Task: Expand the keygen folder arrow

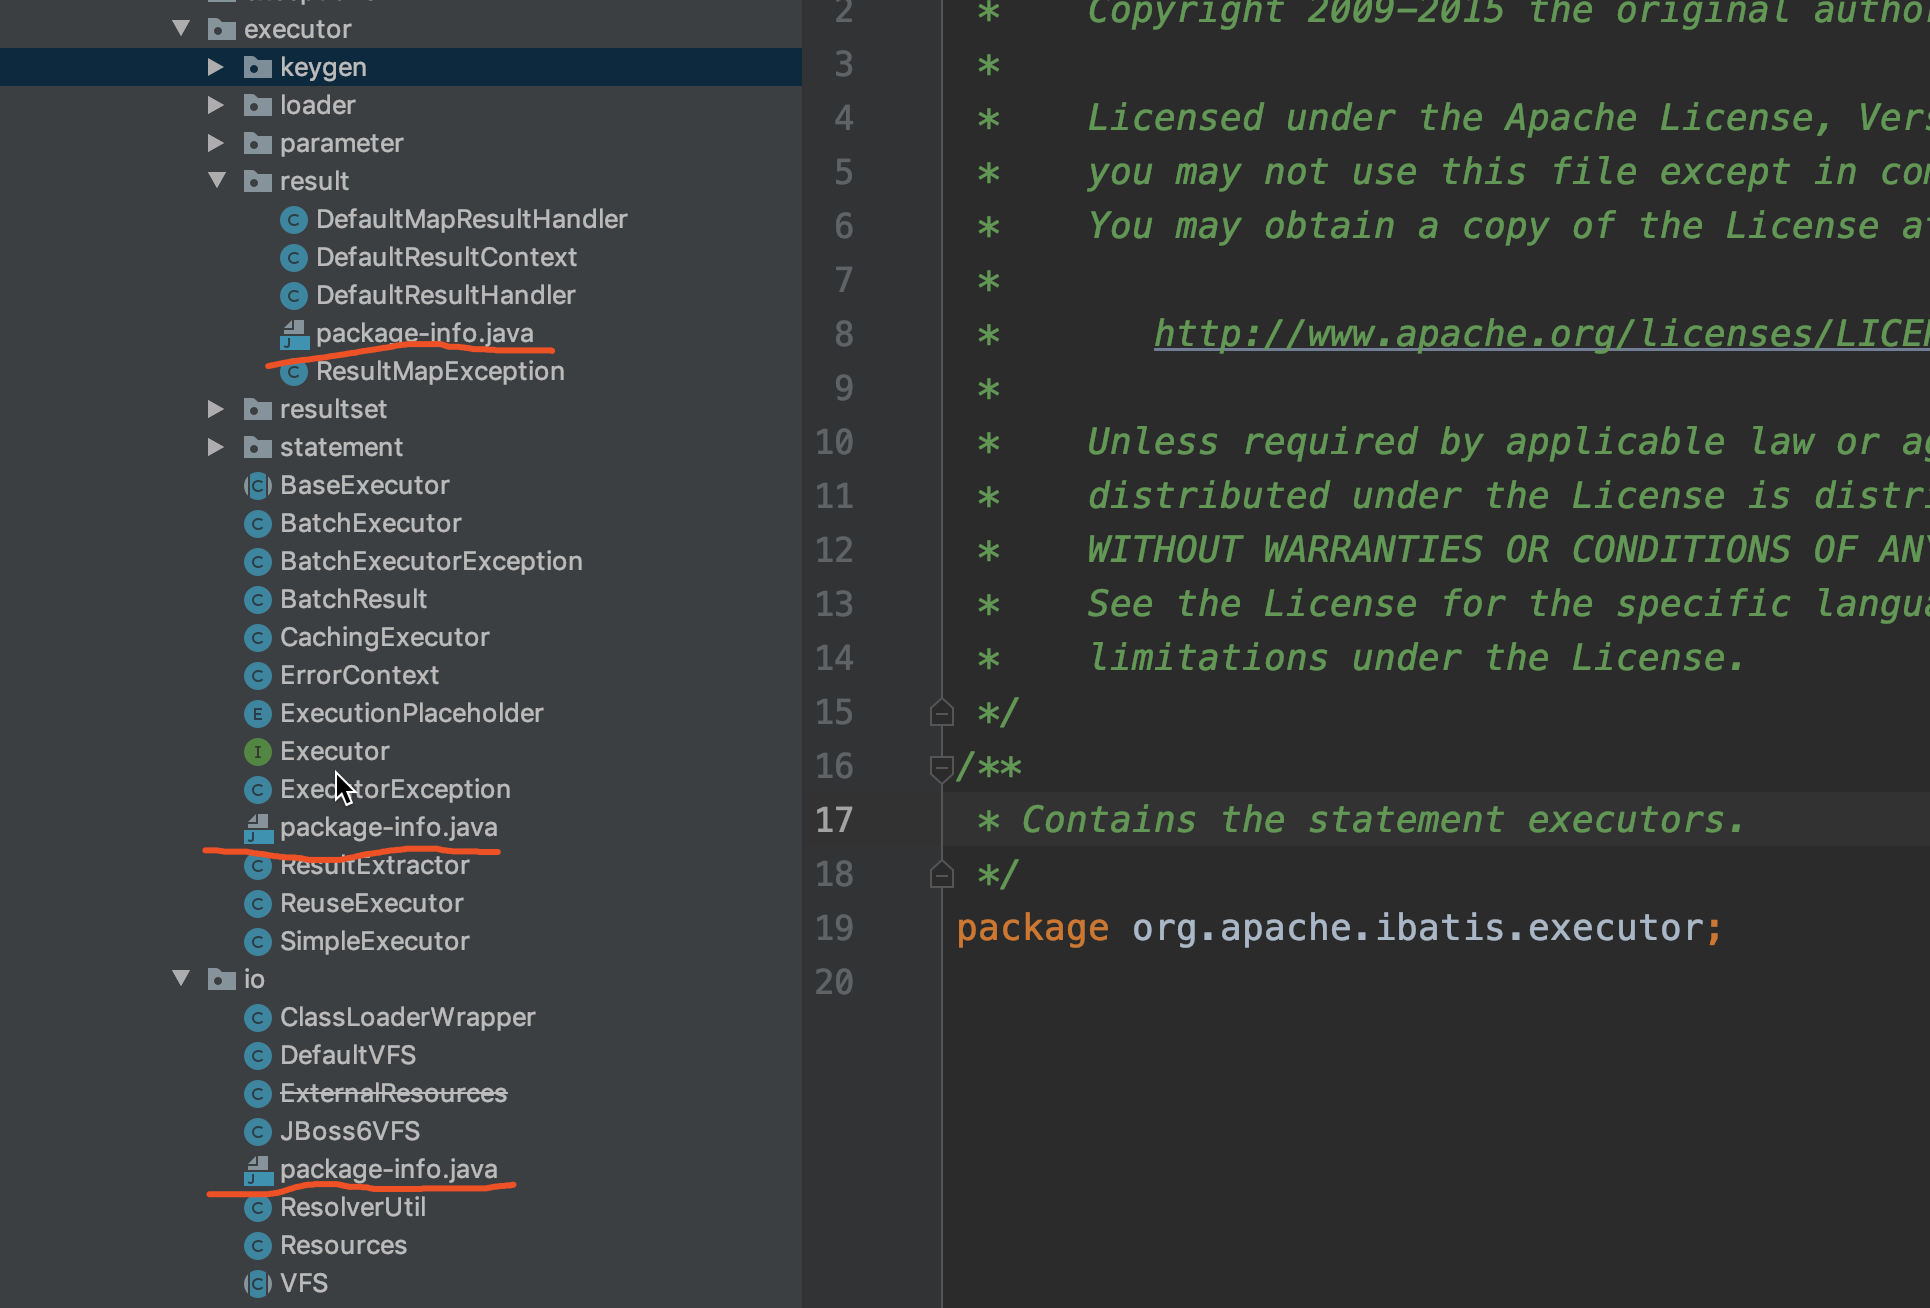Action: tap(215, 67)
